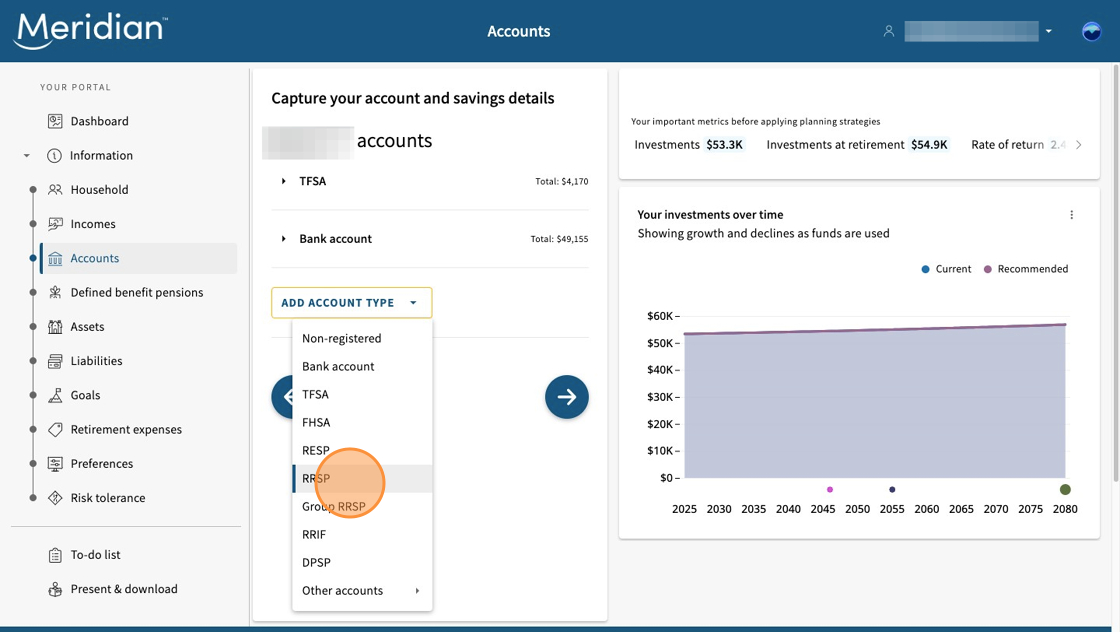Click the dark timeline marker near 2055

point(892,490)
